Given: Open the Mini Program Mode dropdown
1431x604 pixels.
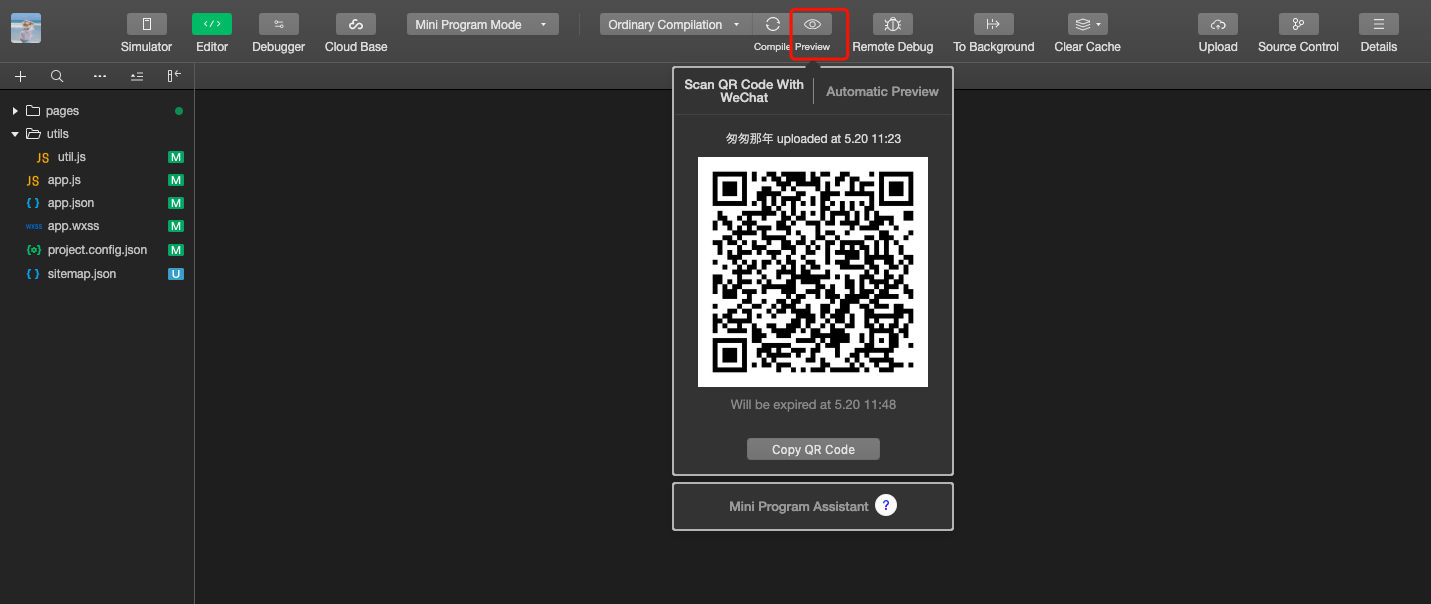Looking at the screenshot, I should point(483,24).
